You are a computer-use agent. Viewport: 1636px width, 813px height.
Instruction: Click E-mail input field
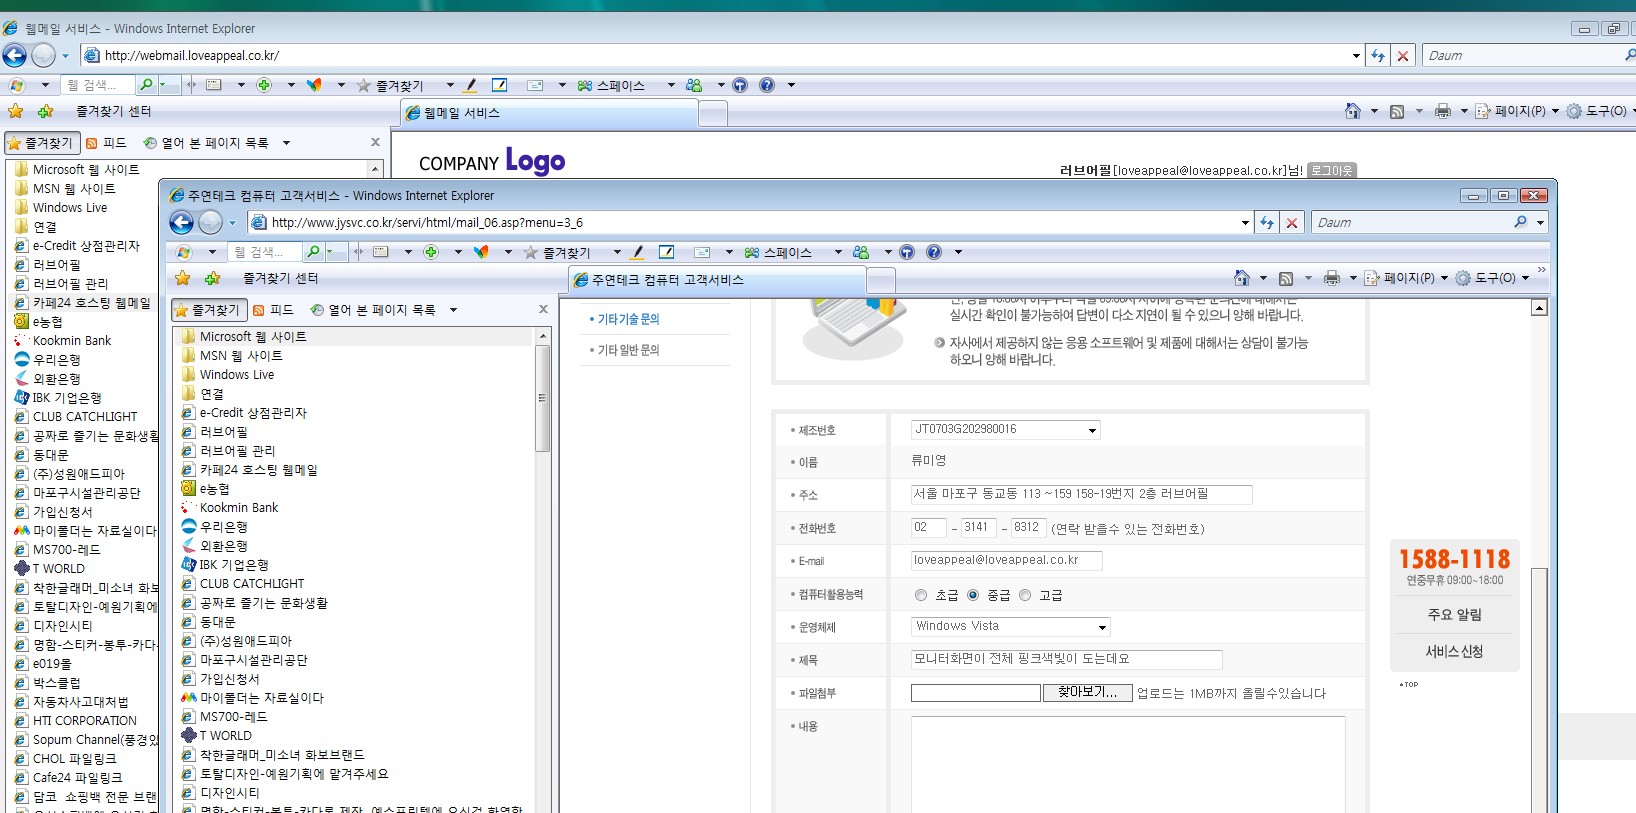coord(1006,560)
